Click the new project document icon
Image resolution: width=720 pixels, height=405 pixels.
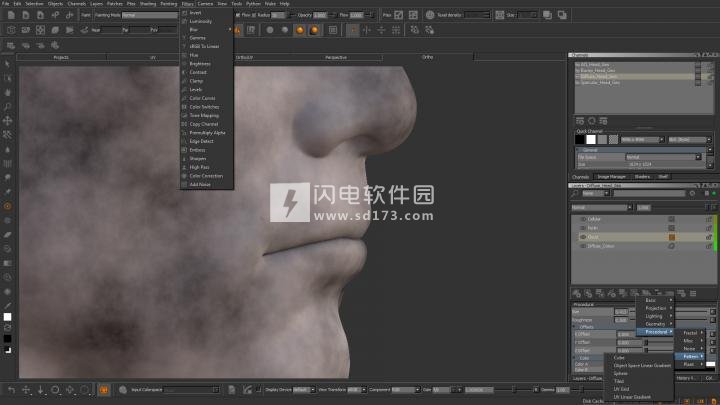[11, 15]
